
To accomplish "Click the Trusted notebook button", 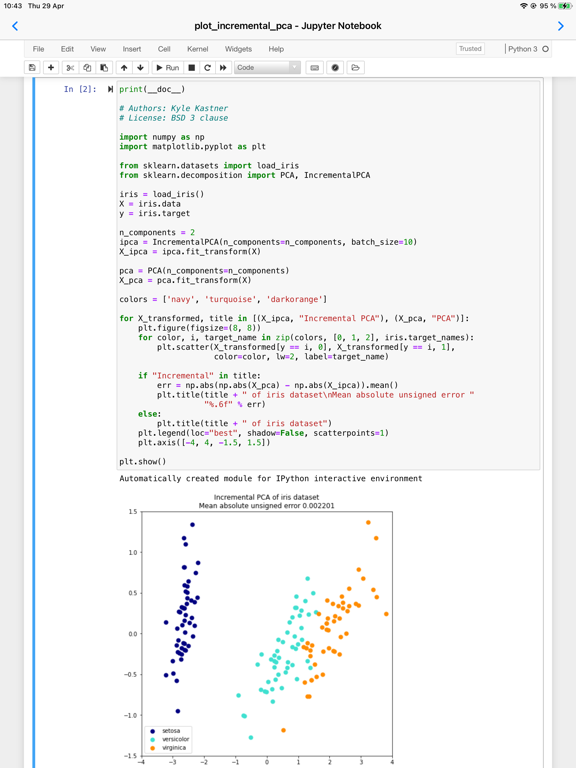I will coord(470,49).
